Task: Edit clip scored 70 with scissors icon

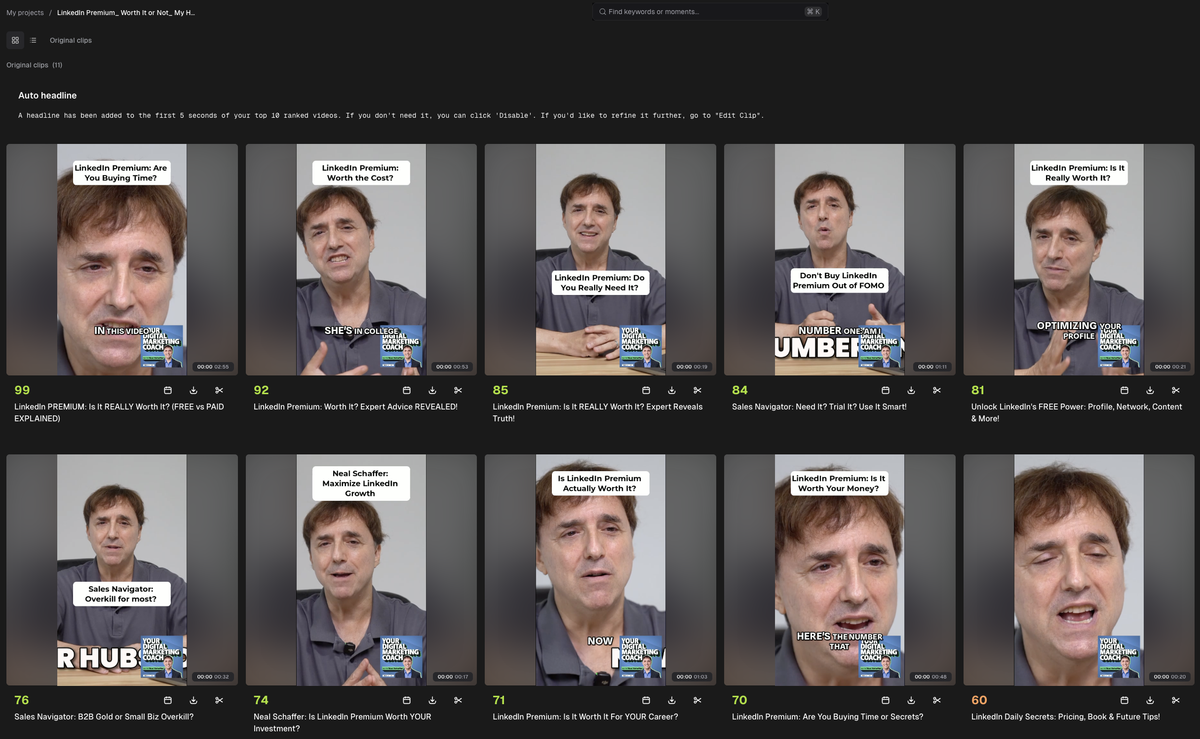Action: point(937,700)
